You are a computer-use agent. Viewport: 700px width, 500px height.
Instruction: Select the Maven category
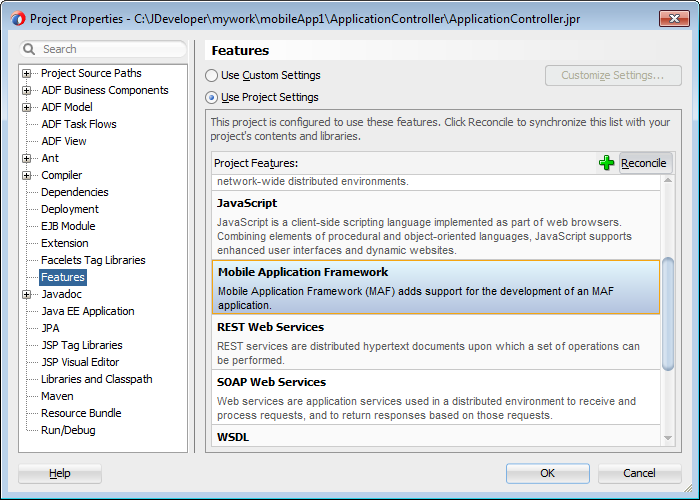[57, 396]
